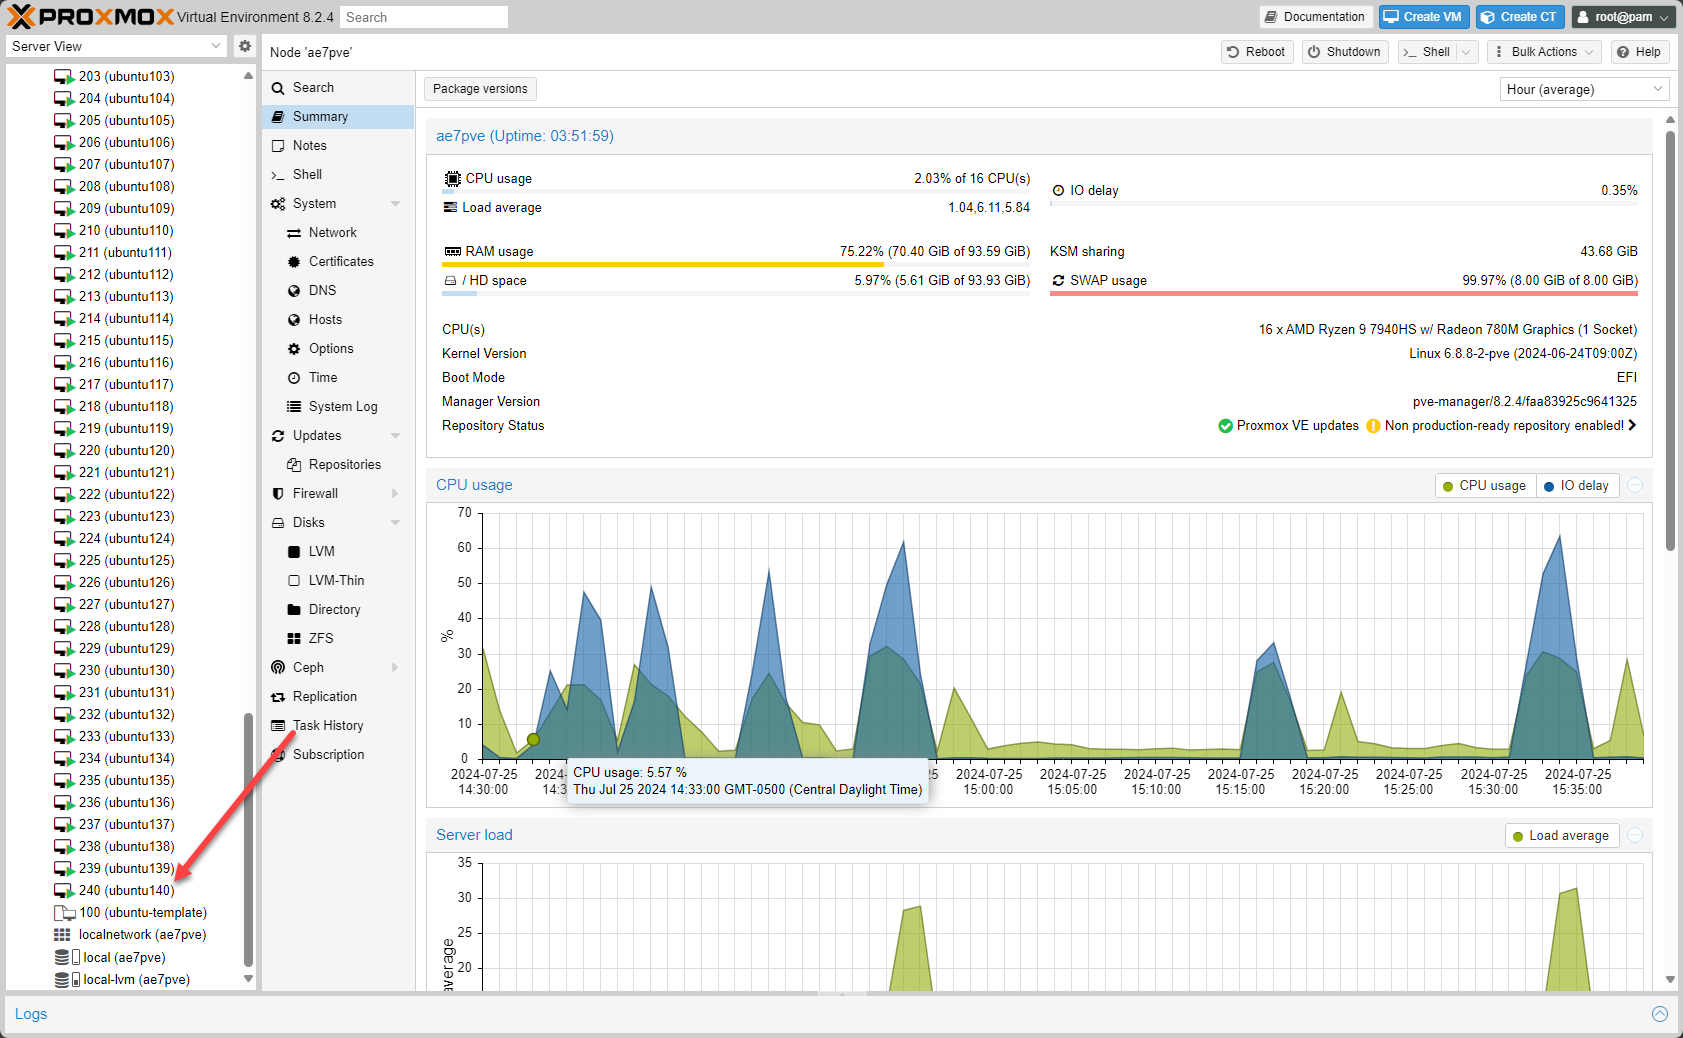This screenshot has width=1683, height=1038.
Task: Open the Hour (average) timeframe dropdown
Action: [1585, 90]
